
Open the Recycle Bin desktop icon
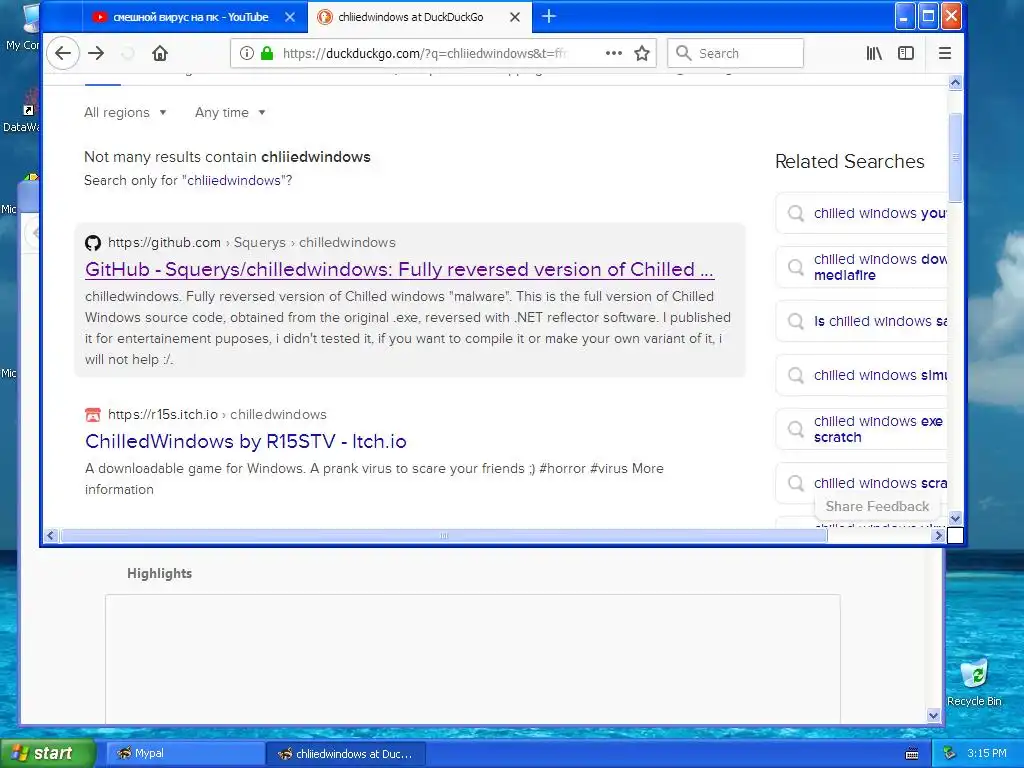974,682
